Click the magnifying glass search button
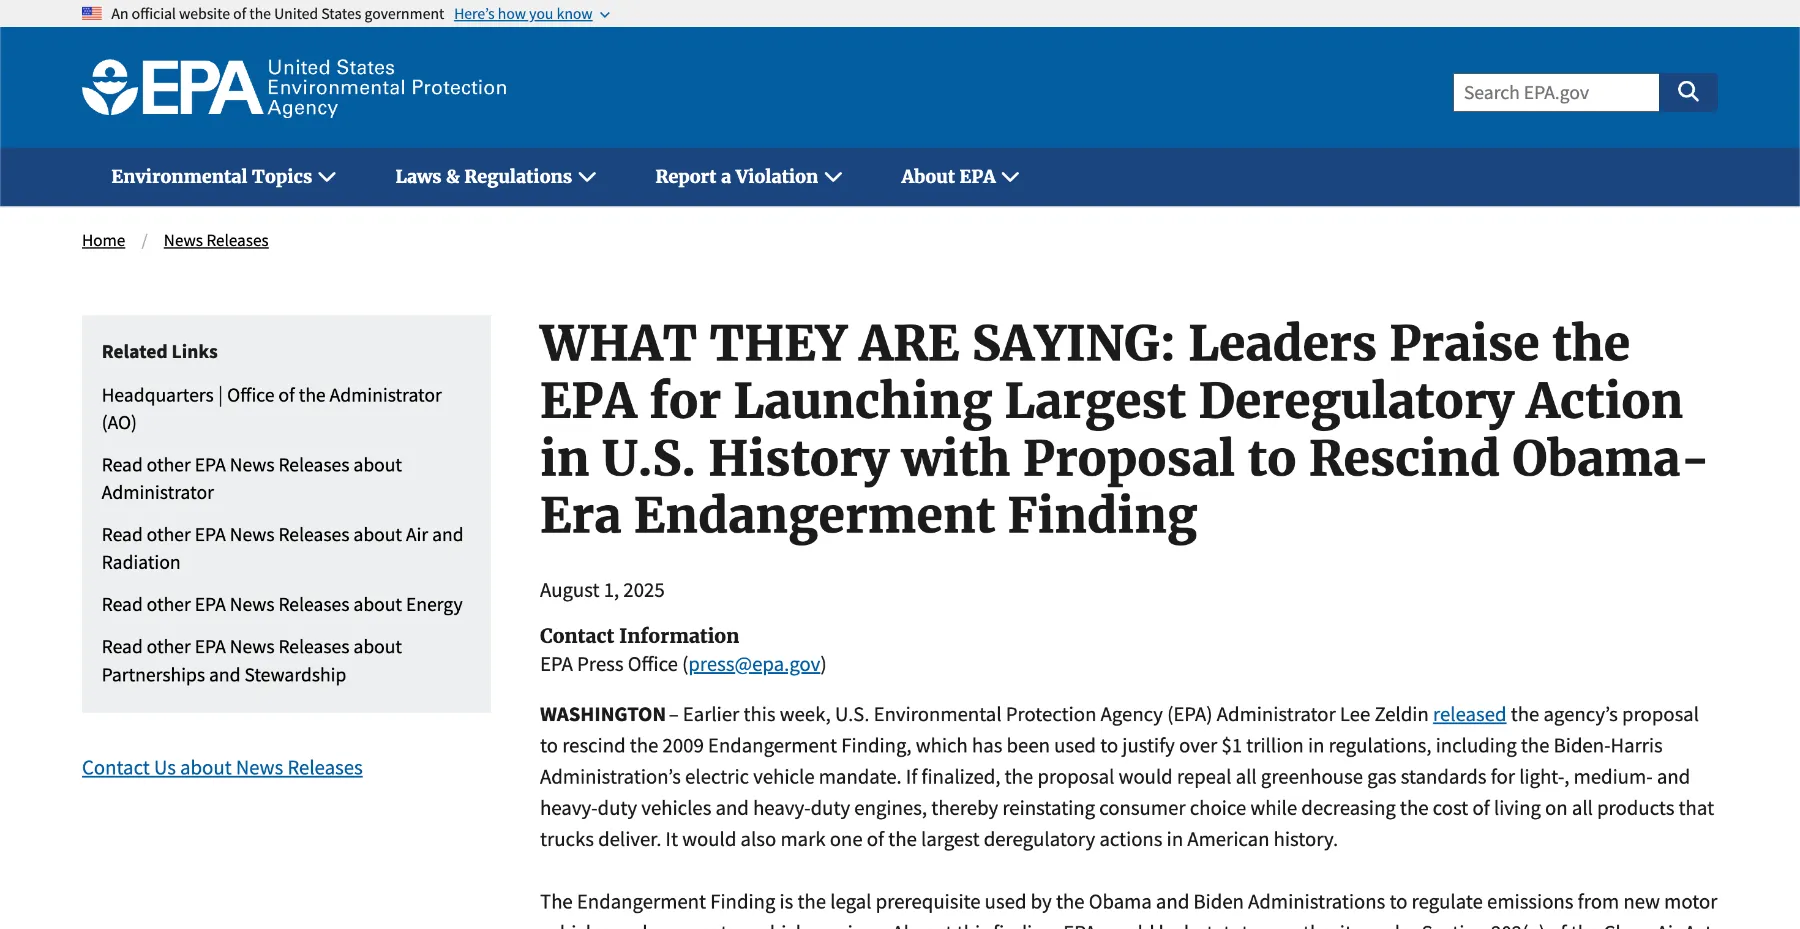The image size is (1800, 929). (x=1688, y=92)
